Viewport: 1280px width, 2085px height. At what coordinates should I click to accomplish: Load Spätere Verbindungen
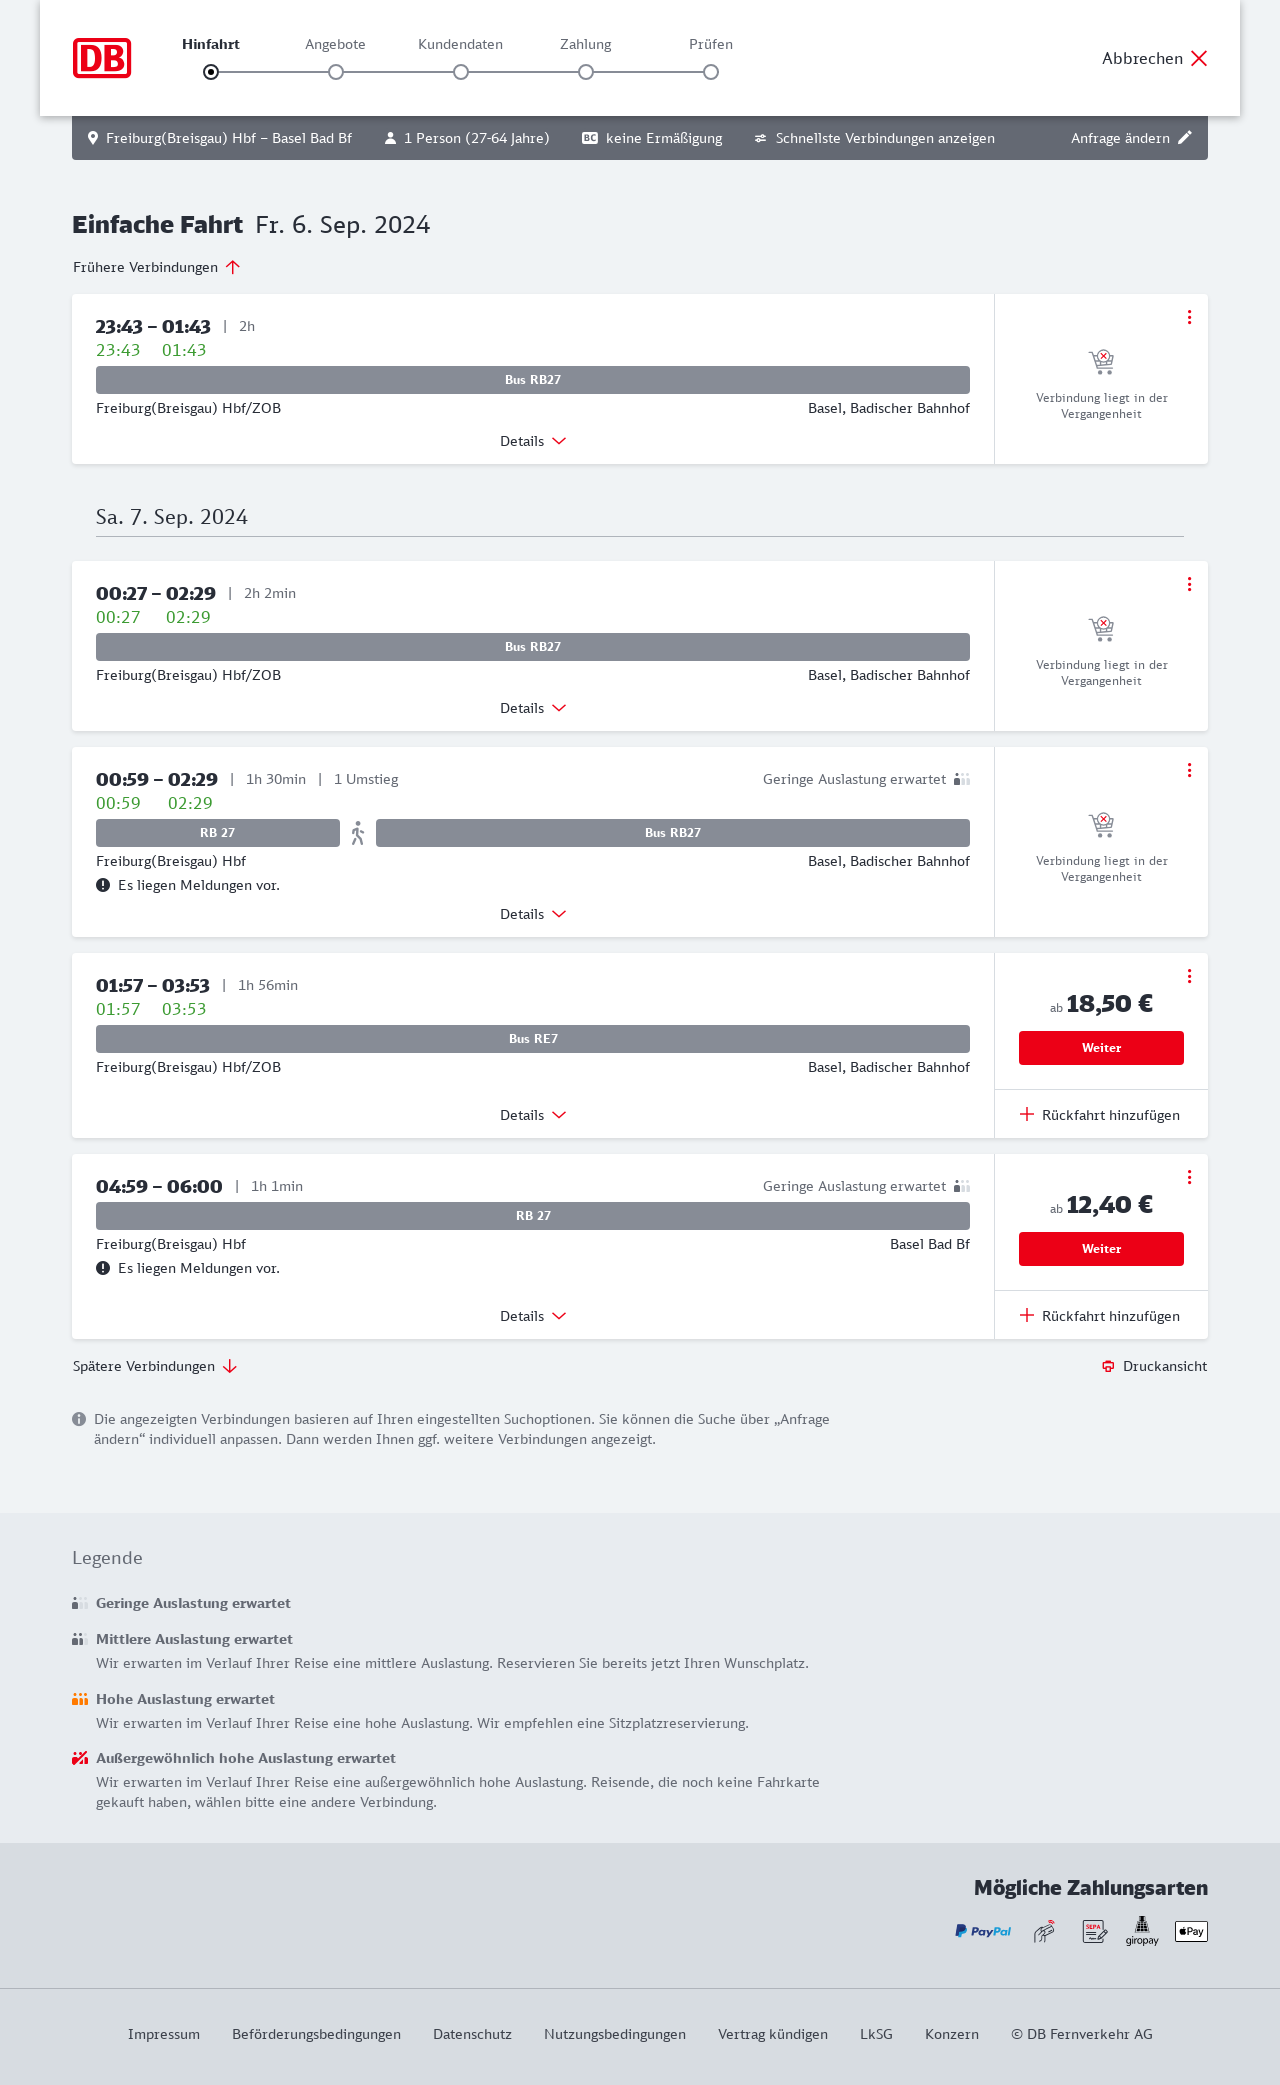pos(155,1366)
